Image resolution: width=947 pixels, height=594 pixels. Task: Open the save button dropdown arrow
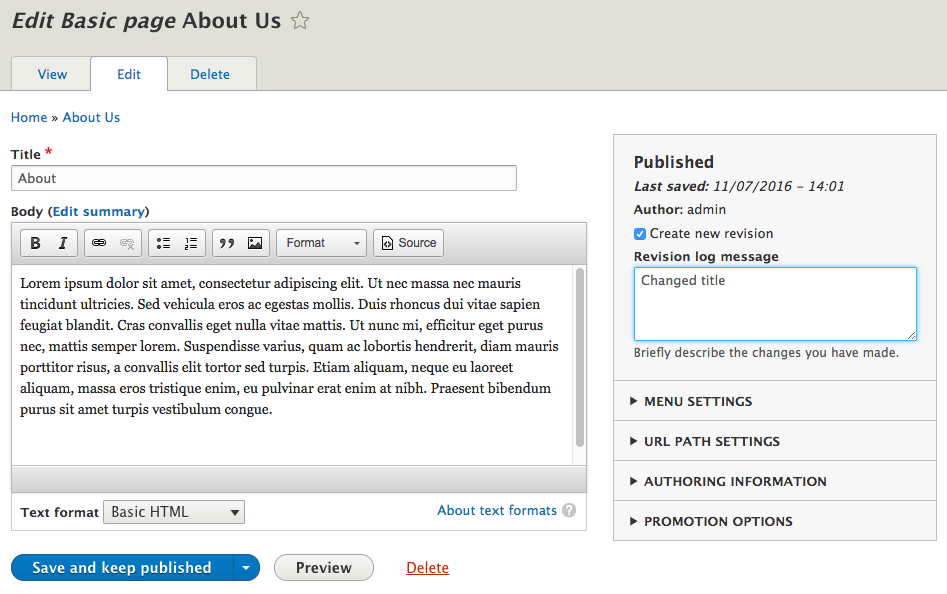pos(246,568)
